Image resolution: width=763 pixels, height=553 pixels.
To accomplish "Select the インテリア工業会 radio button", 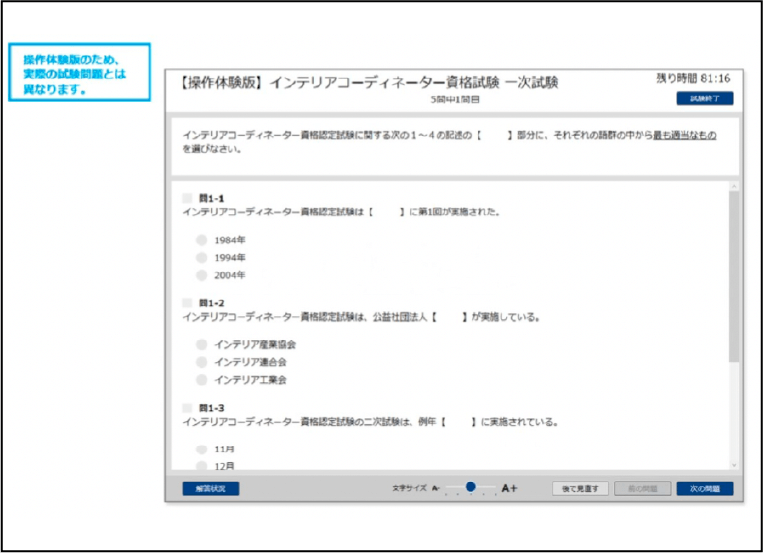I will point(202,380).
